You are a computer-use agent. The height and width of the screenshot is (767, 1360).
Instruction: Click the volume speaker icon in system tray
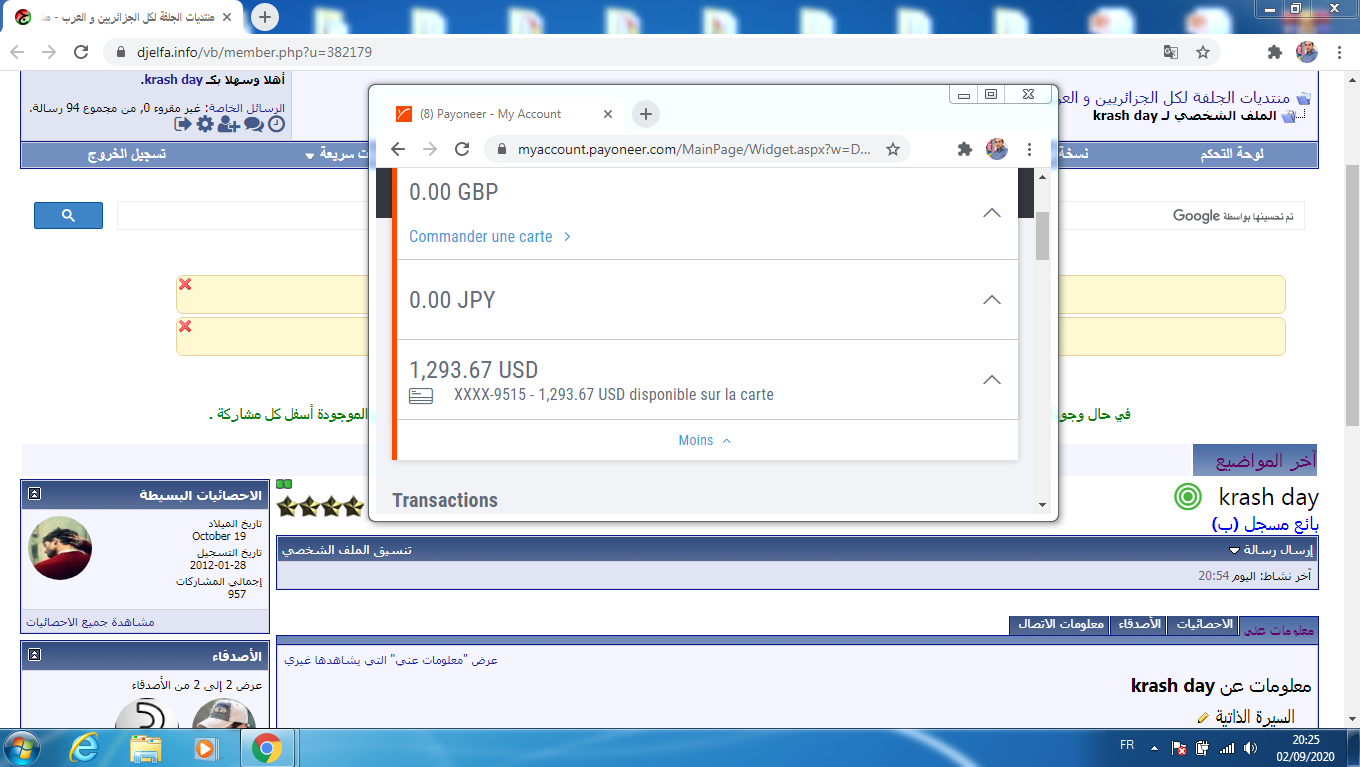point(1250,747)
